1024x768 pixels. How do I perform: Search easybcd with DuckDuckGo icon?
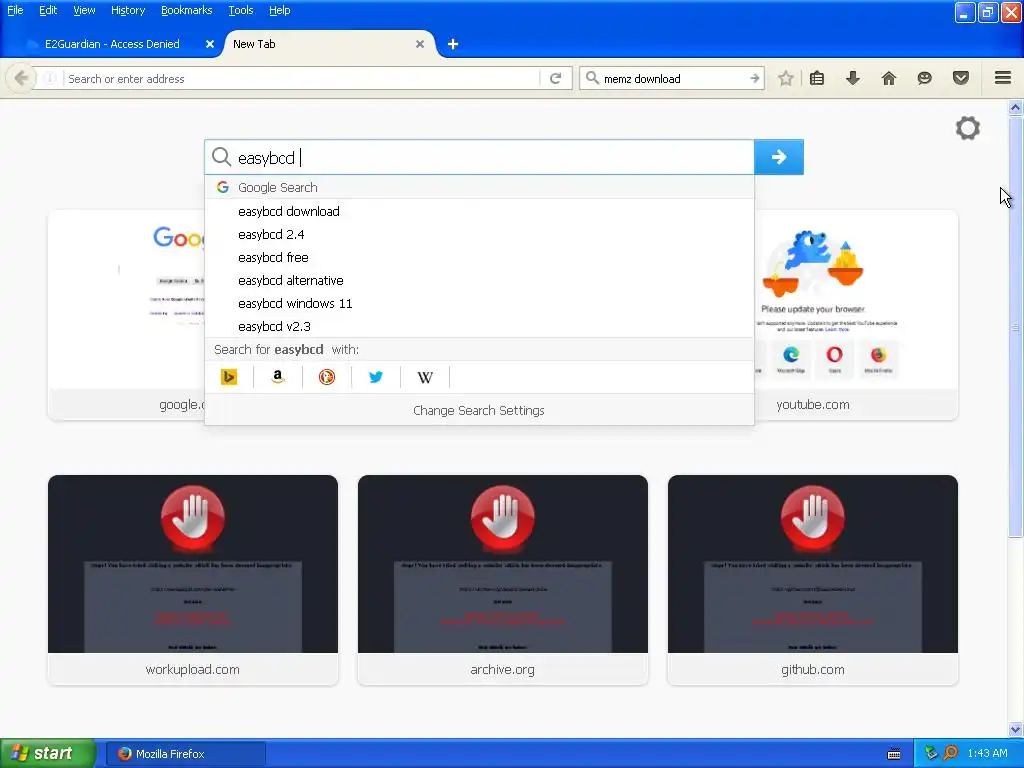pyautogui.click(x=327, y=377)
